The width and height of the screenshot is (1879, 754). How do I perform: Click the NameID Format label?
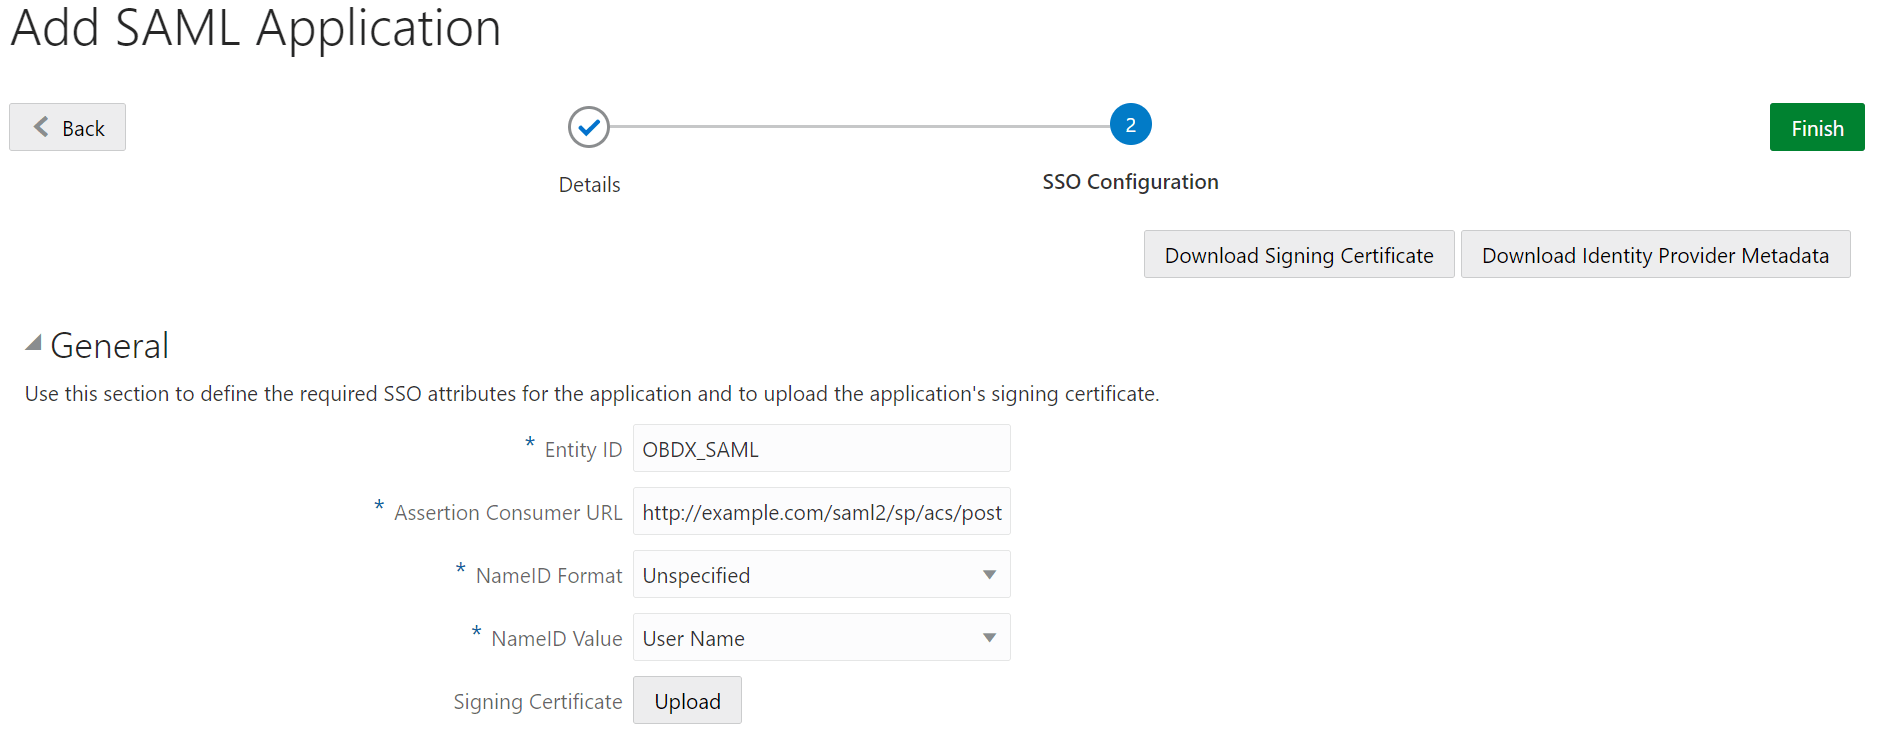tap(549, 576)
